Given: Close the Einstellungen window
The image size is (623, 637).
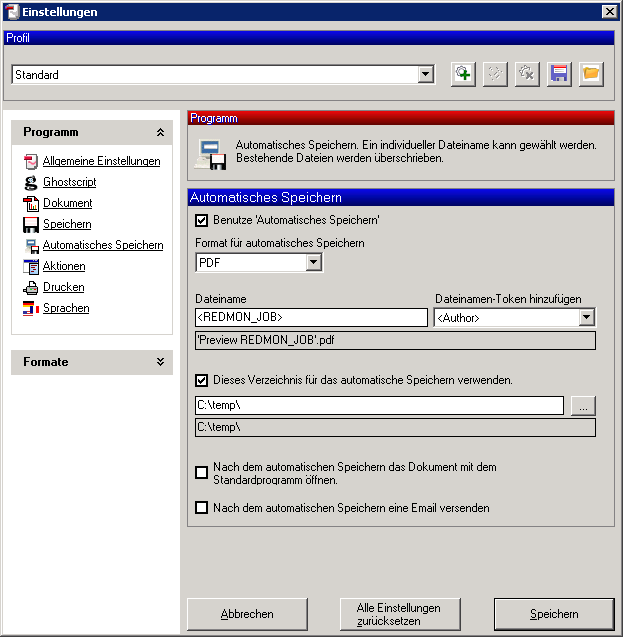Looking at the screenshot, I should [x=610, y=12].
